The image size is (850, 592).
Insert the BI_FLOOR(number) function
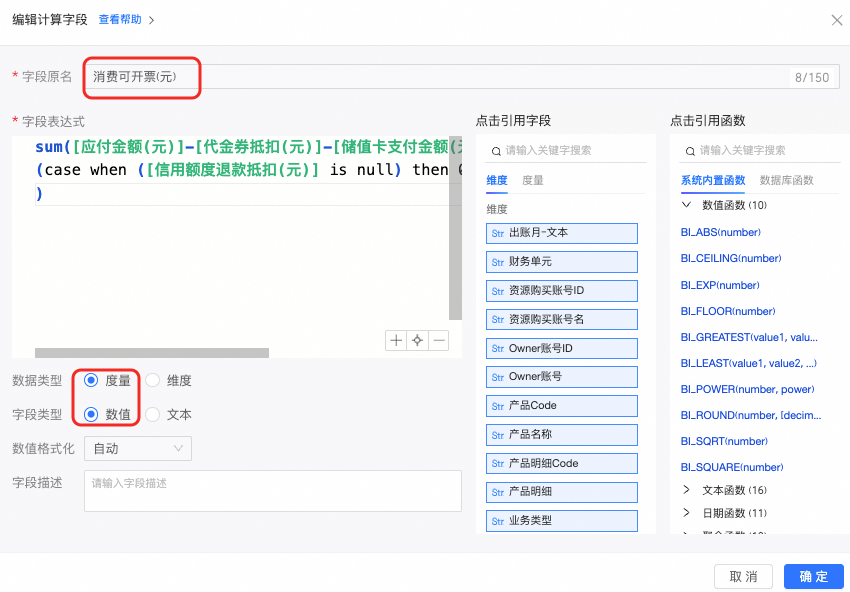pyautogui.click(x=727, y=311)
